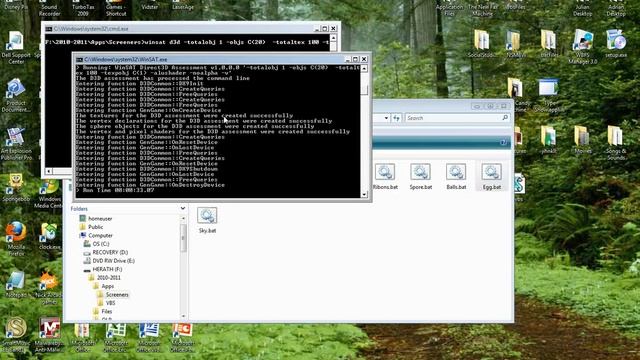Screen dimensions: 640x360
Task: Maximize the WinSAT.exe console window
Action: (x=355, y=60)
